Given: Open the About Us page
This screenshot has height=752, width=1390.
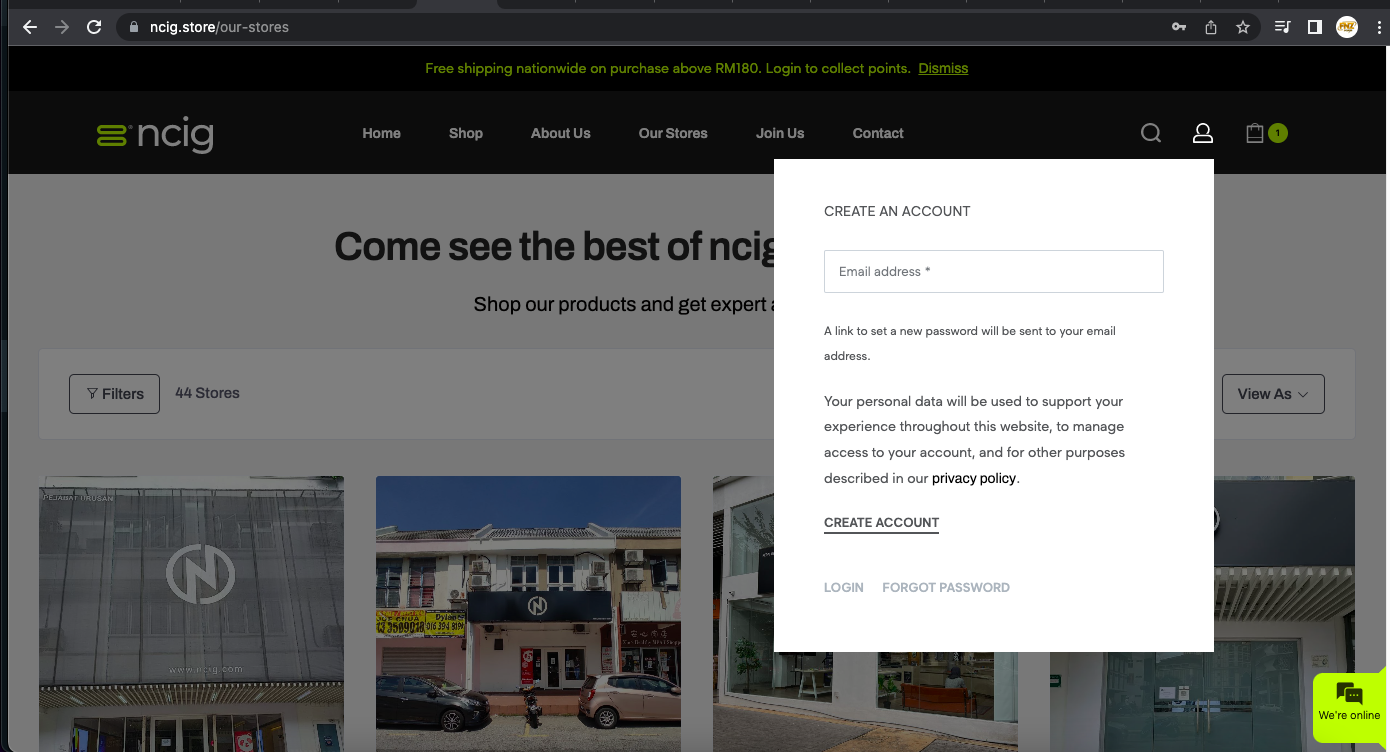Looking at the screenshot, I should click(x=560, y=133).
